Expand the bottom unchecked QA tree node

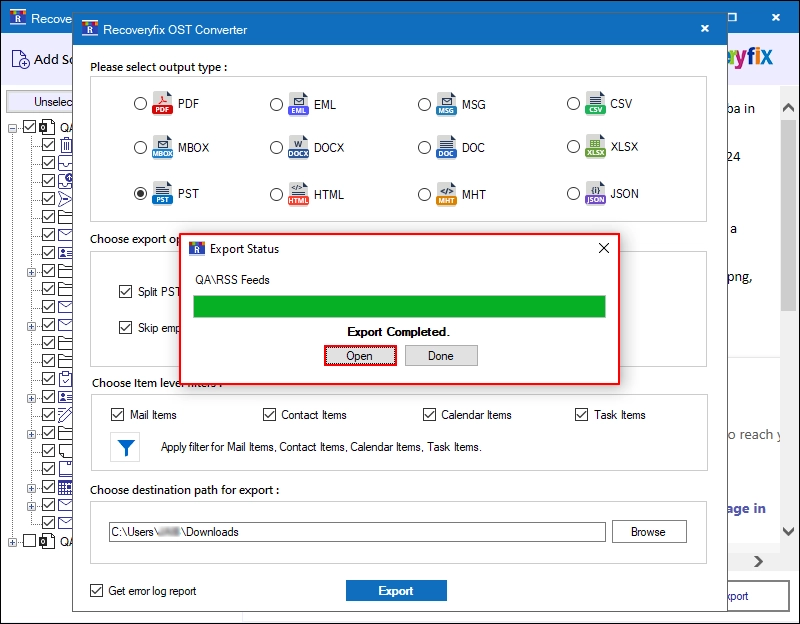point(12,542)
